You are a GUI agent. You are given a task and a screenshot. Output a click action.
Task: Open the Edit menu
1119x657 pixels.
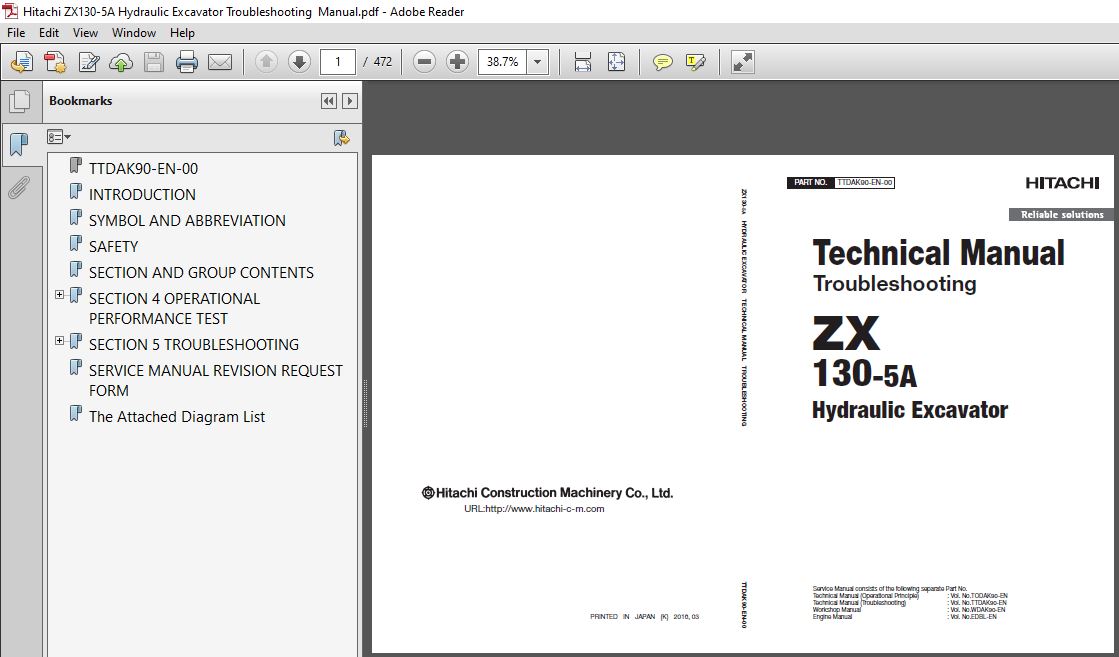pyautogui.click(x=49, y=33)
